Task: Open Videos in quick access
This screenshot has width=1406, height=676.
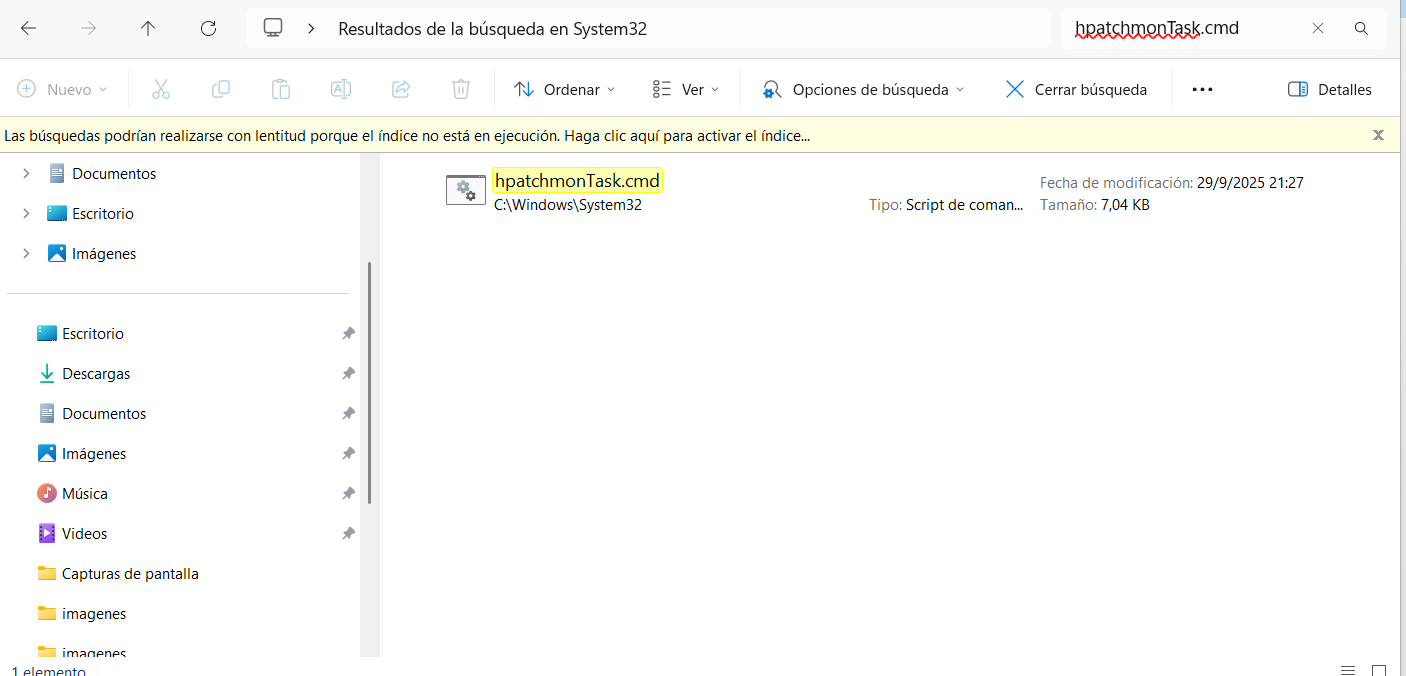Action: coord(72,533)
